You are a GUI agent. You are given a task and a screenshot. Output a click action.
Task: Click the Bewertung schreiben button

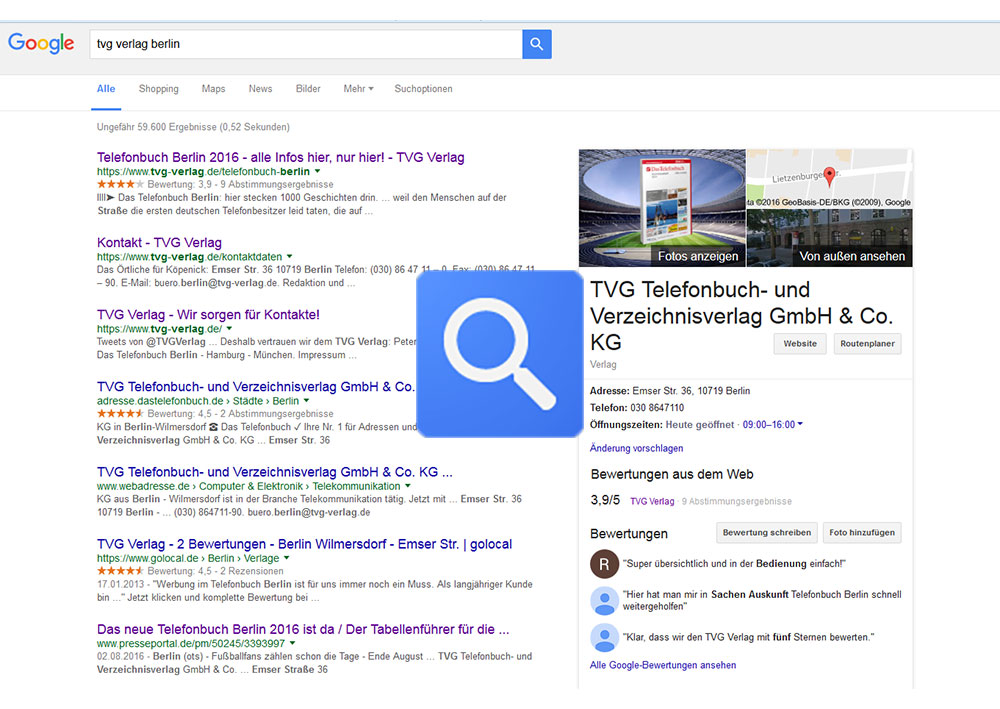coord(767,533)
